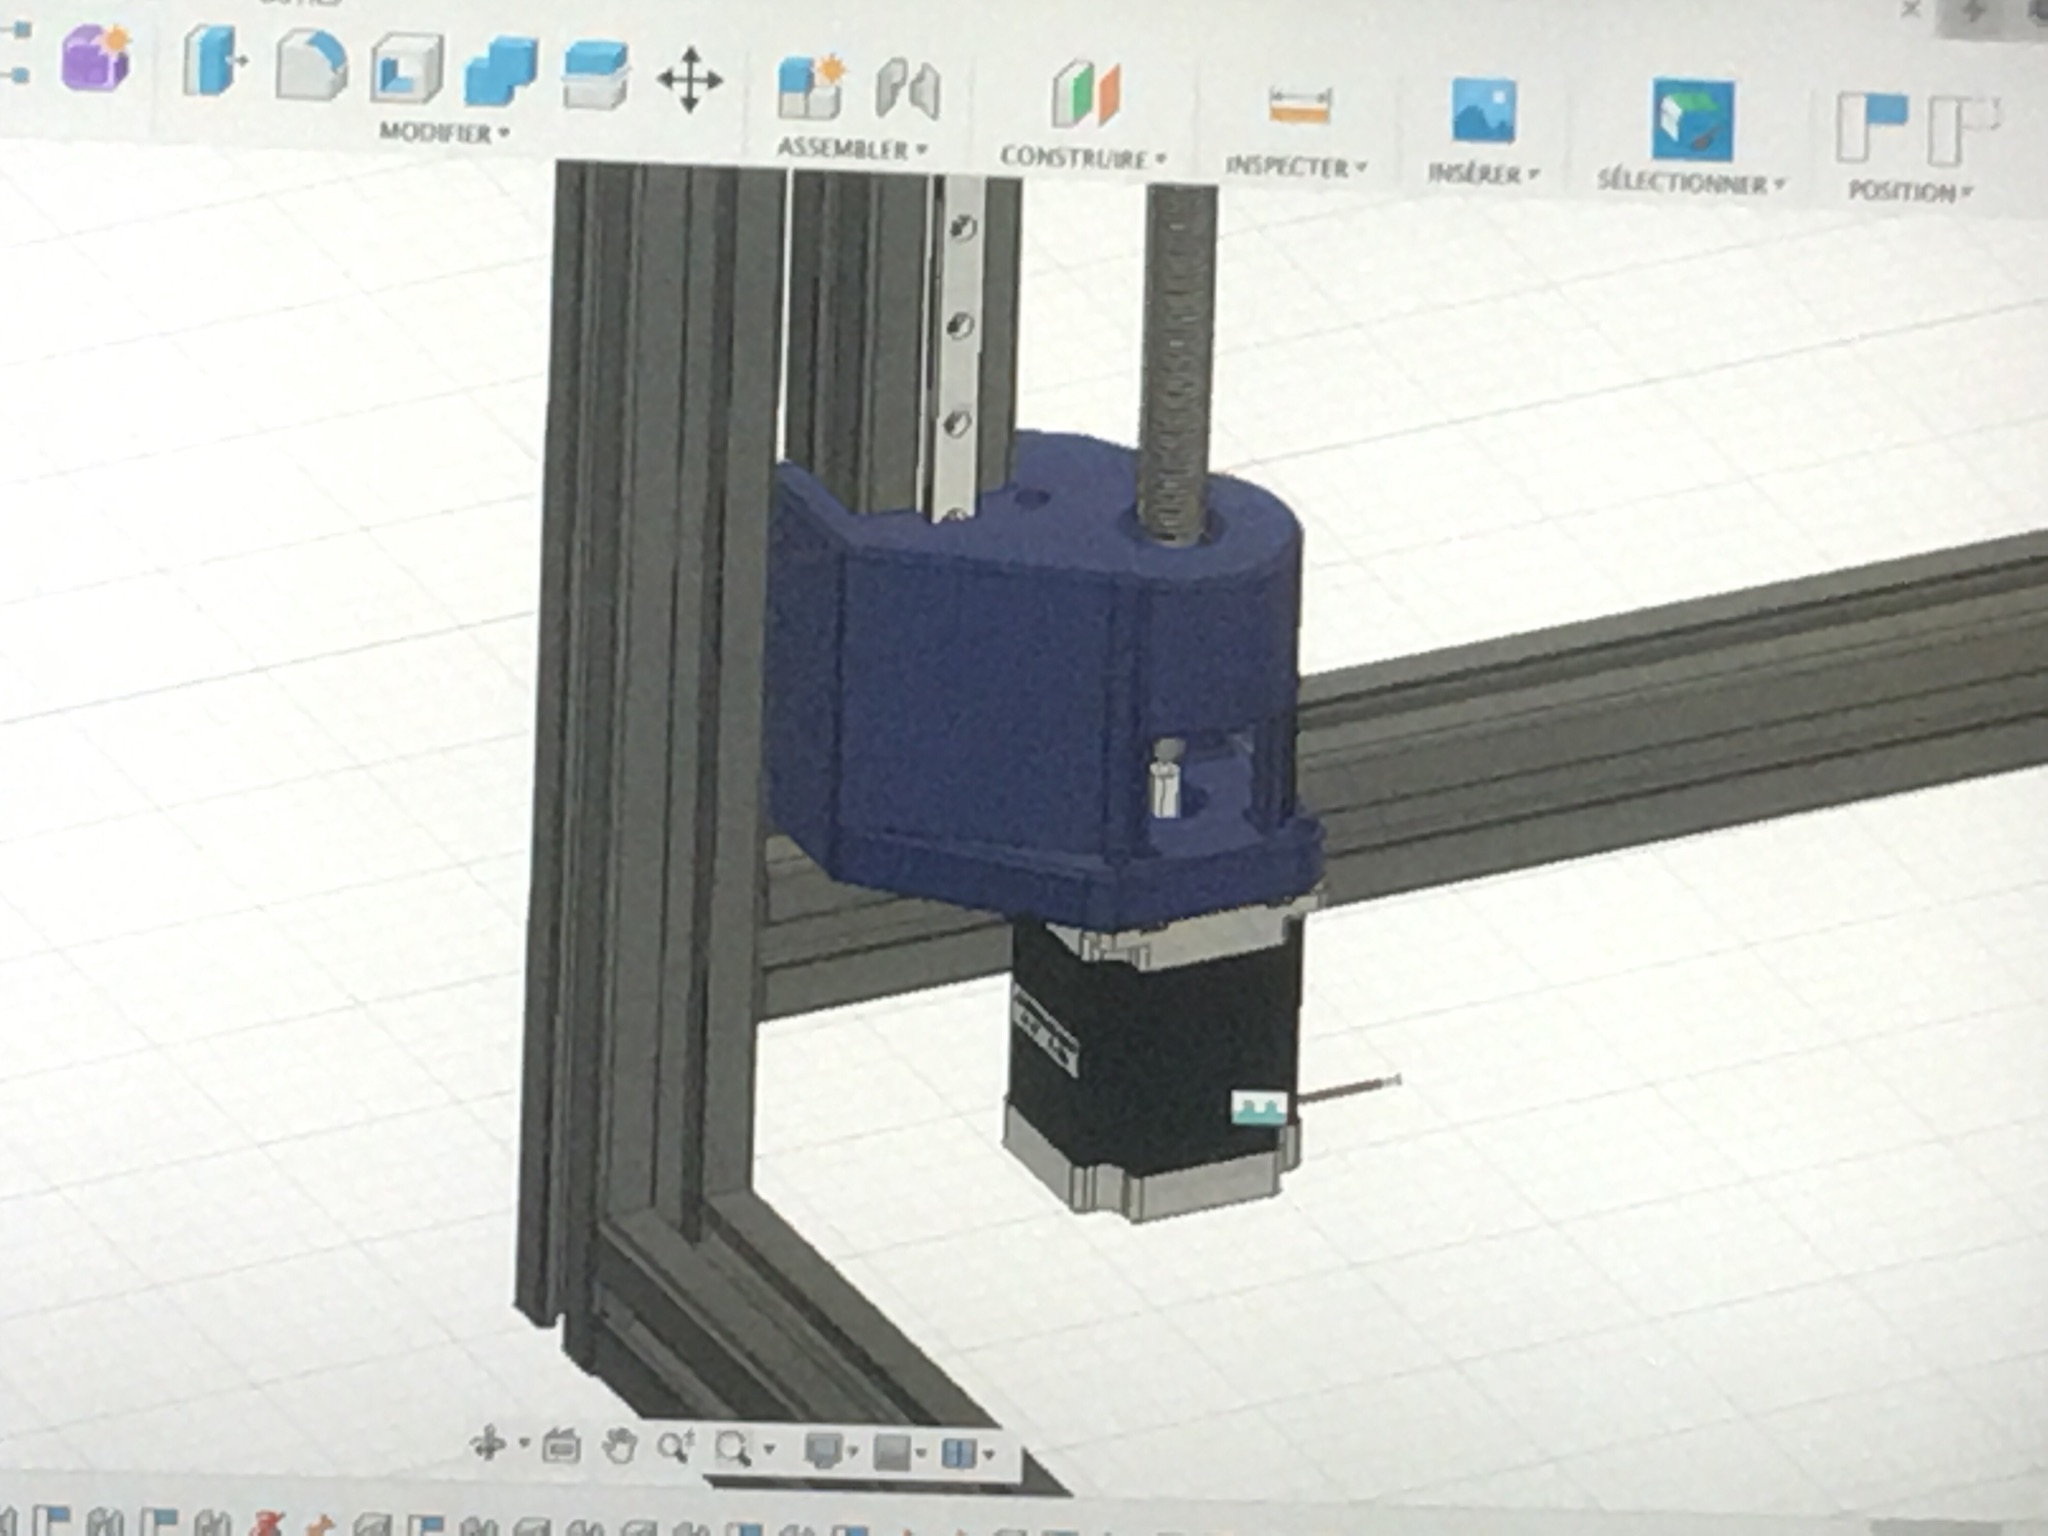Select the Combine bodies tool icon
The image size is (2048, 1536).
(501, 72)
